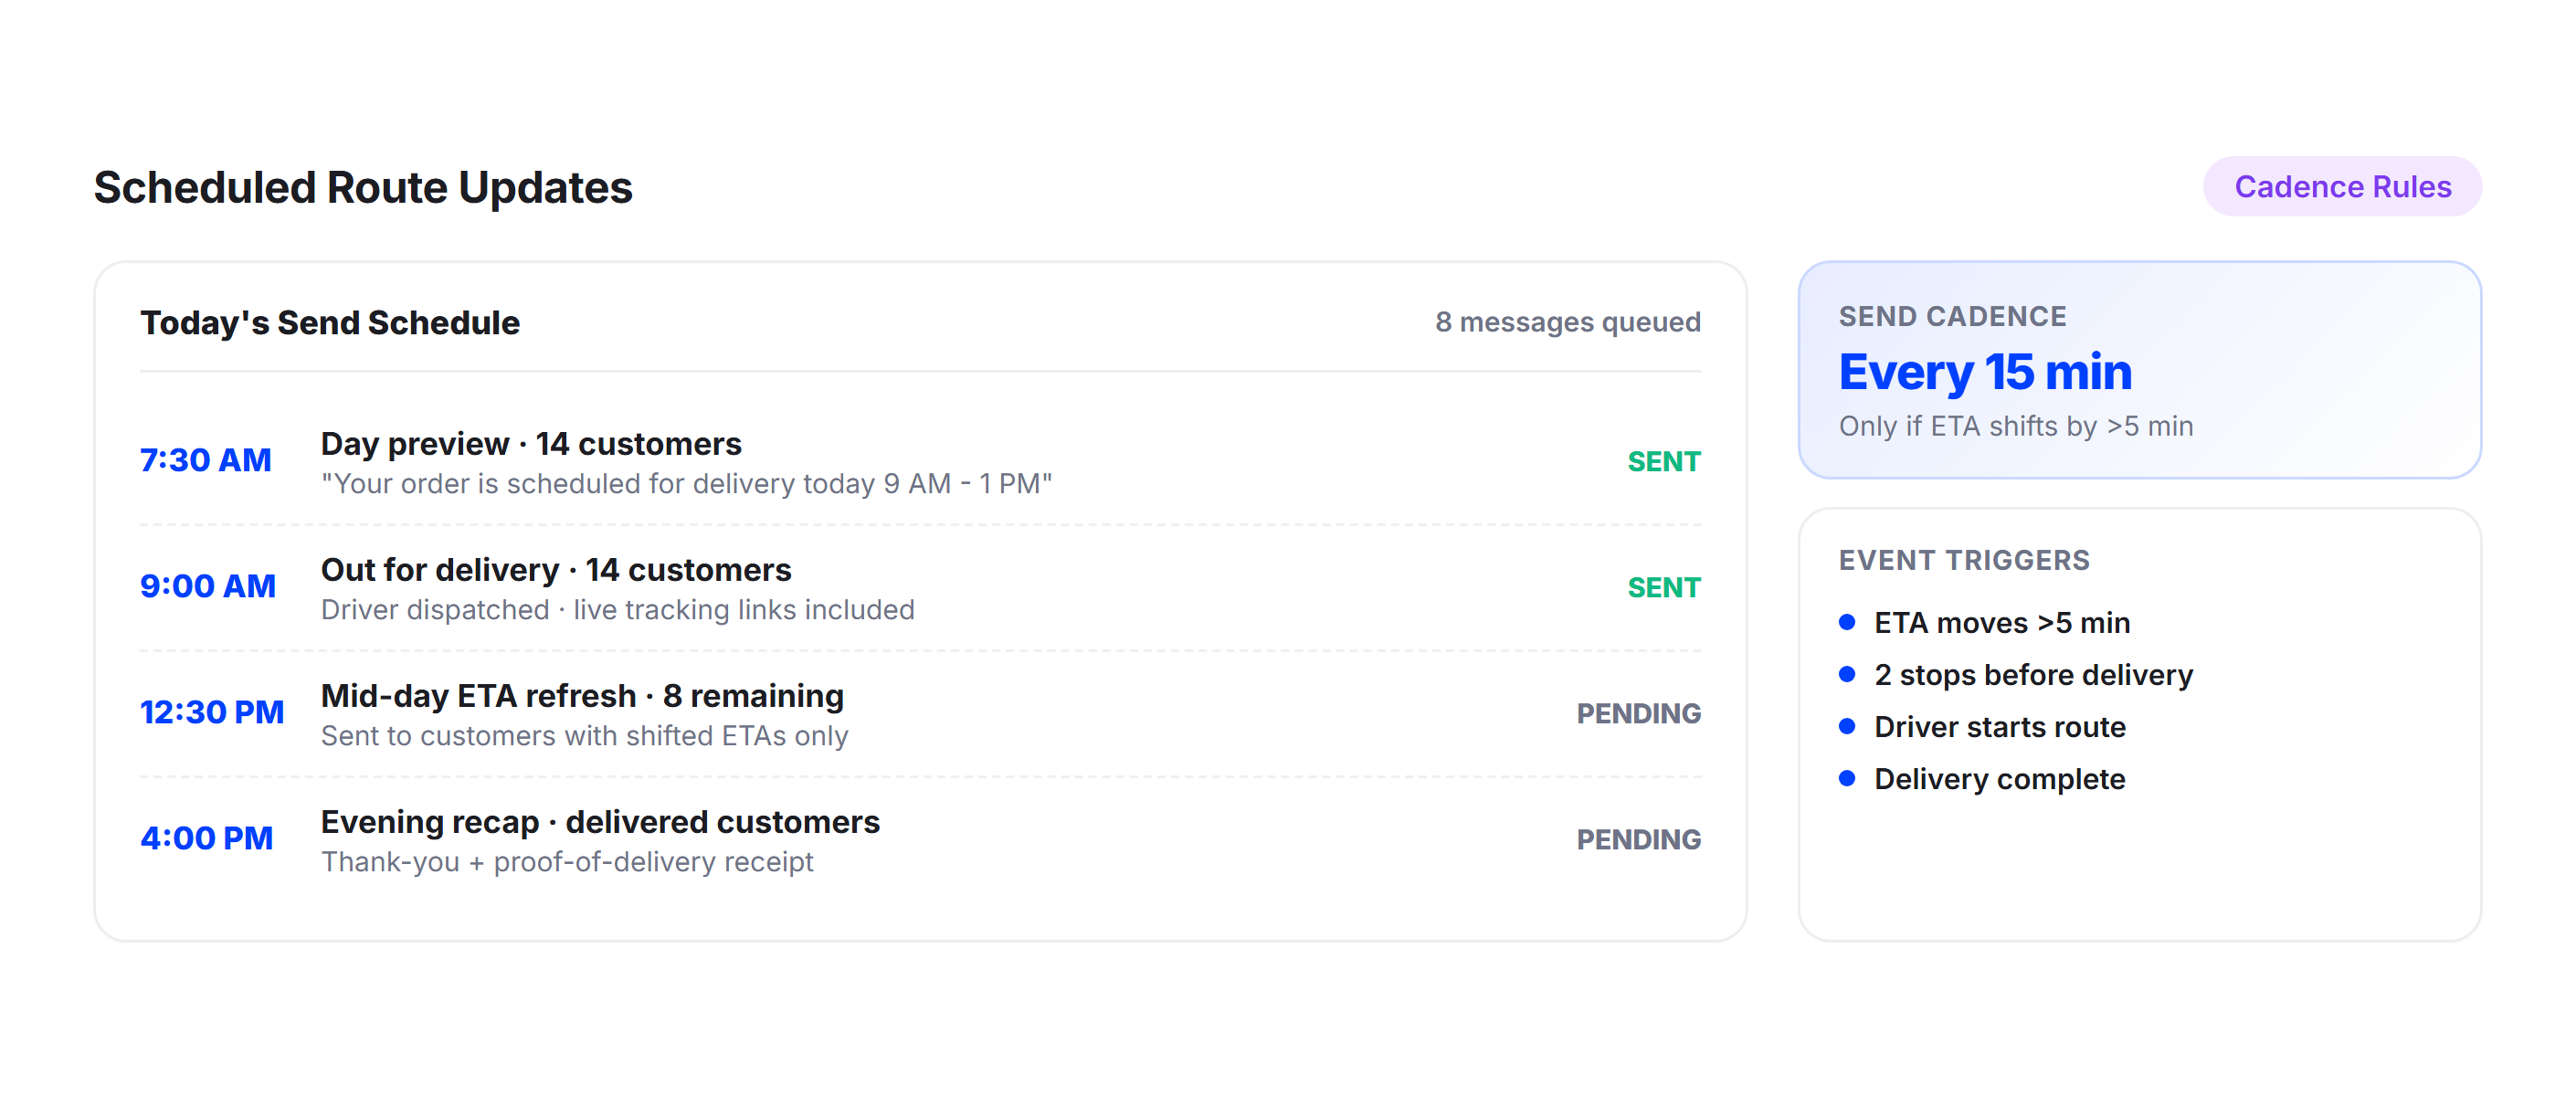Screen dimensions: 2576x1096
Task: Click SENT status for Day preview
Action: click(1664, 462)
